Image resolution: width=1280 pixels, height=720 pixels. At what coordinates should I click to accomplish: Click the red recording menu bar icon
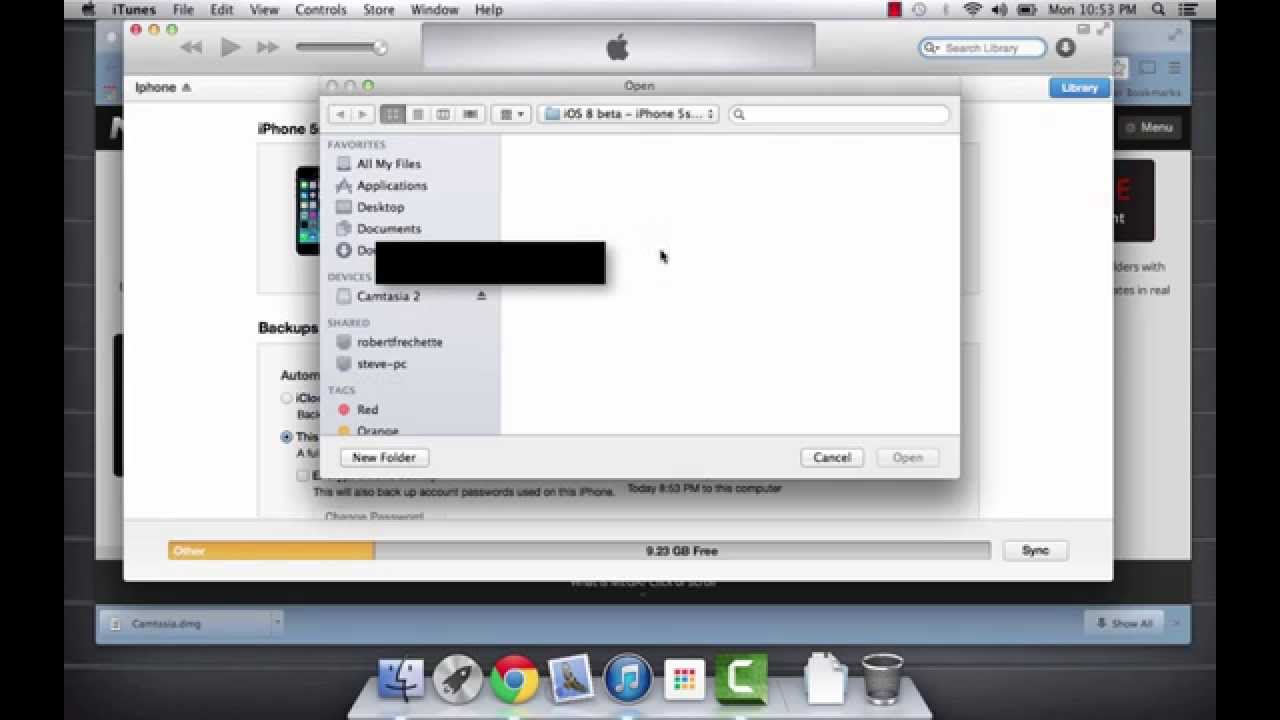(894, 10)
